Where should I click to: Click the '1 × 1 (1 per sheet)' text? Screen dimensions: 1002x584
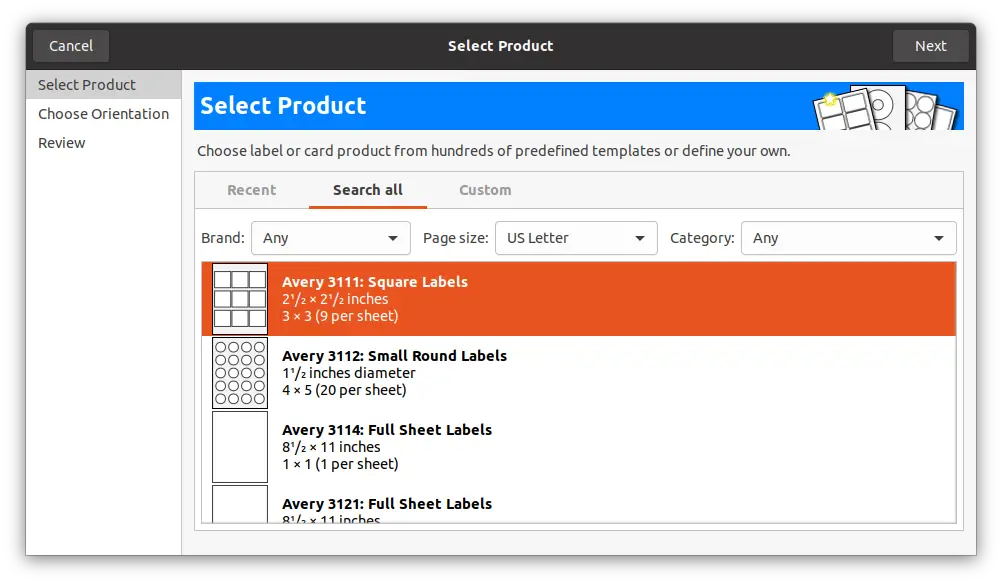[340, 465]
